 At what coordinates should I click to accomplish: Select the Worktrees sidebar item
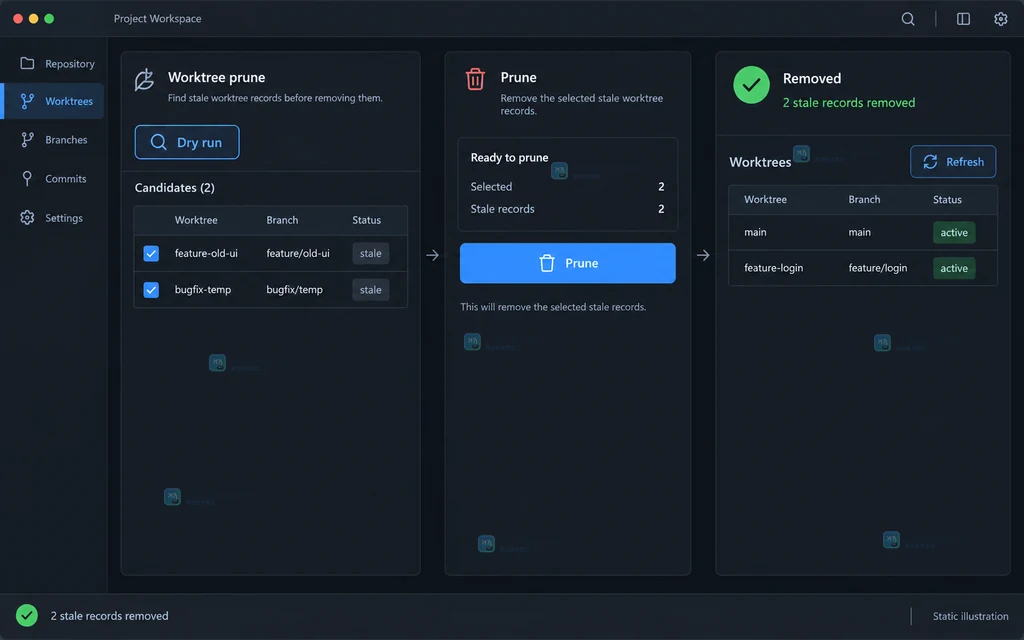pyautogui.click(x=54, y=101)
